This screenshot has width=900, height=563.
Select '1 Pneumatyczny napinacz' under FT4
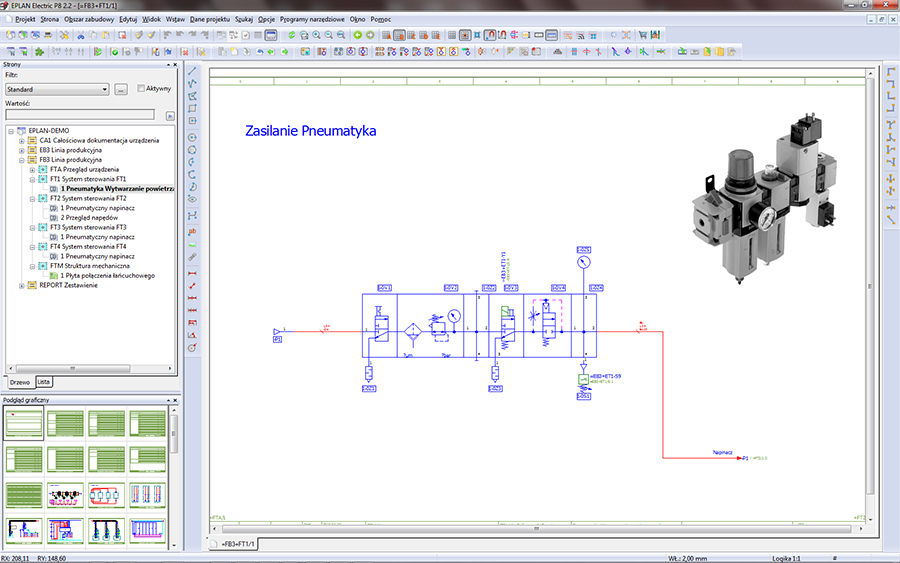tap(97, 257)
